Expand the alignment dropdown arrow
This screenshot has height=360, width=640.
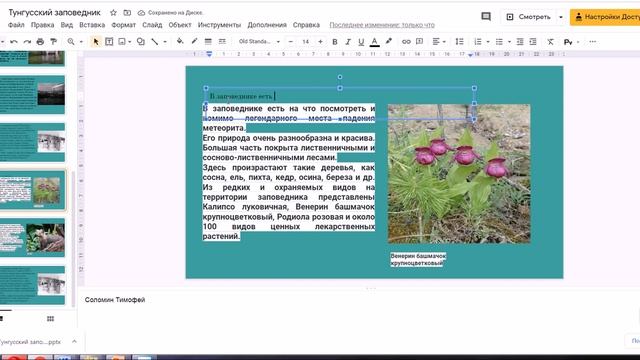444,42
